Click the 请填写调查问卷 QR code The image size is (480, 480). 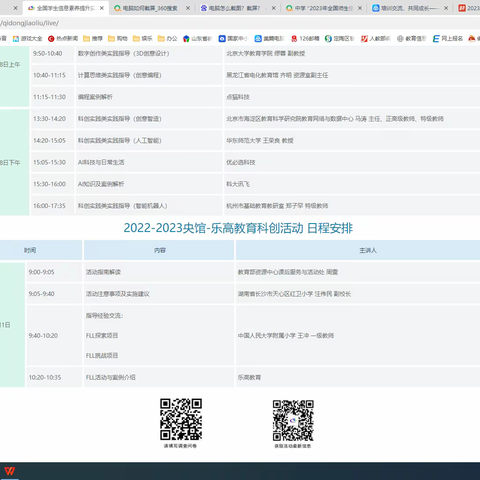coord(181,419)
